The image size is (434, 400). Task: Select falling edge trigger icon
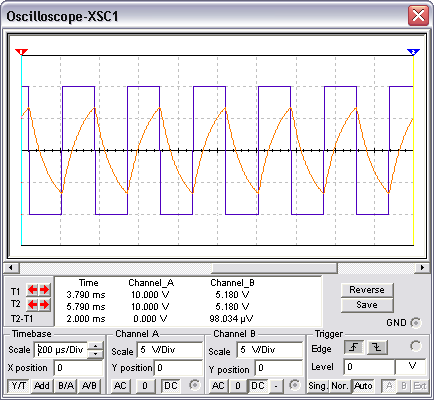point(377,348)
